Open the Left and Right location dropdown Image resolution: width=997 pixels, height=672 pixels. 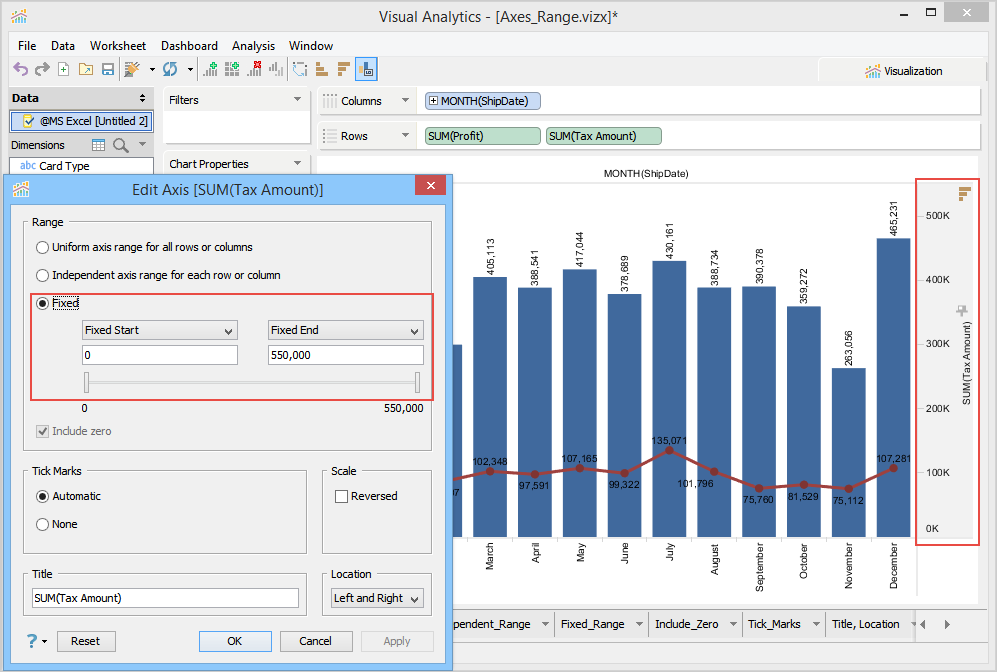point(377,598)
